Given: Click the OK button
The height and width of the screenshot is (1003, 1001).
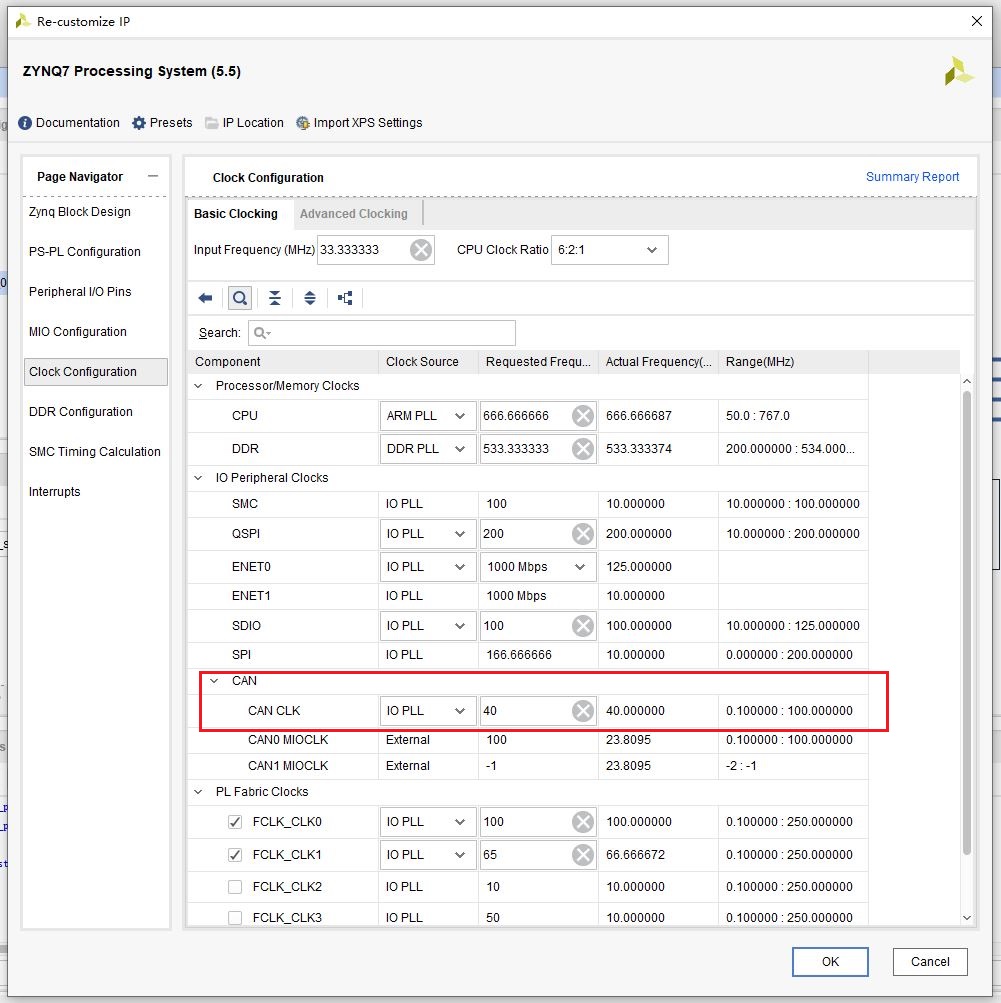Looking at the screenshot, I should [830, 961].
